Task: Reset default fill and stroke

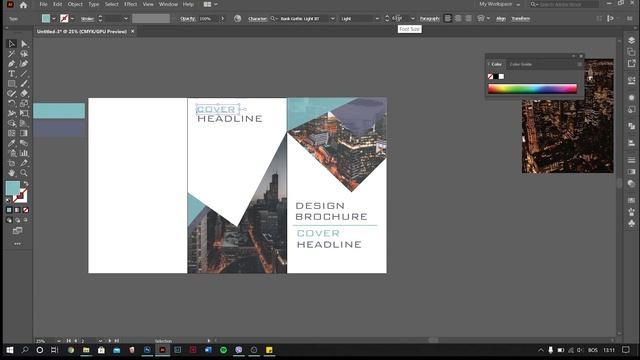Action: tap(8, 200)
